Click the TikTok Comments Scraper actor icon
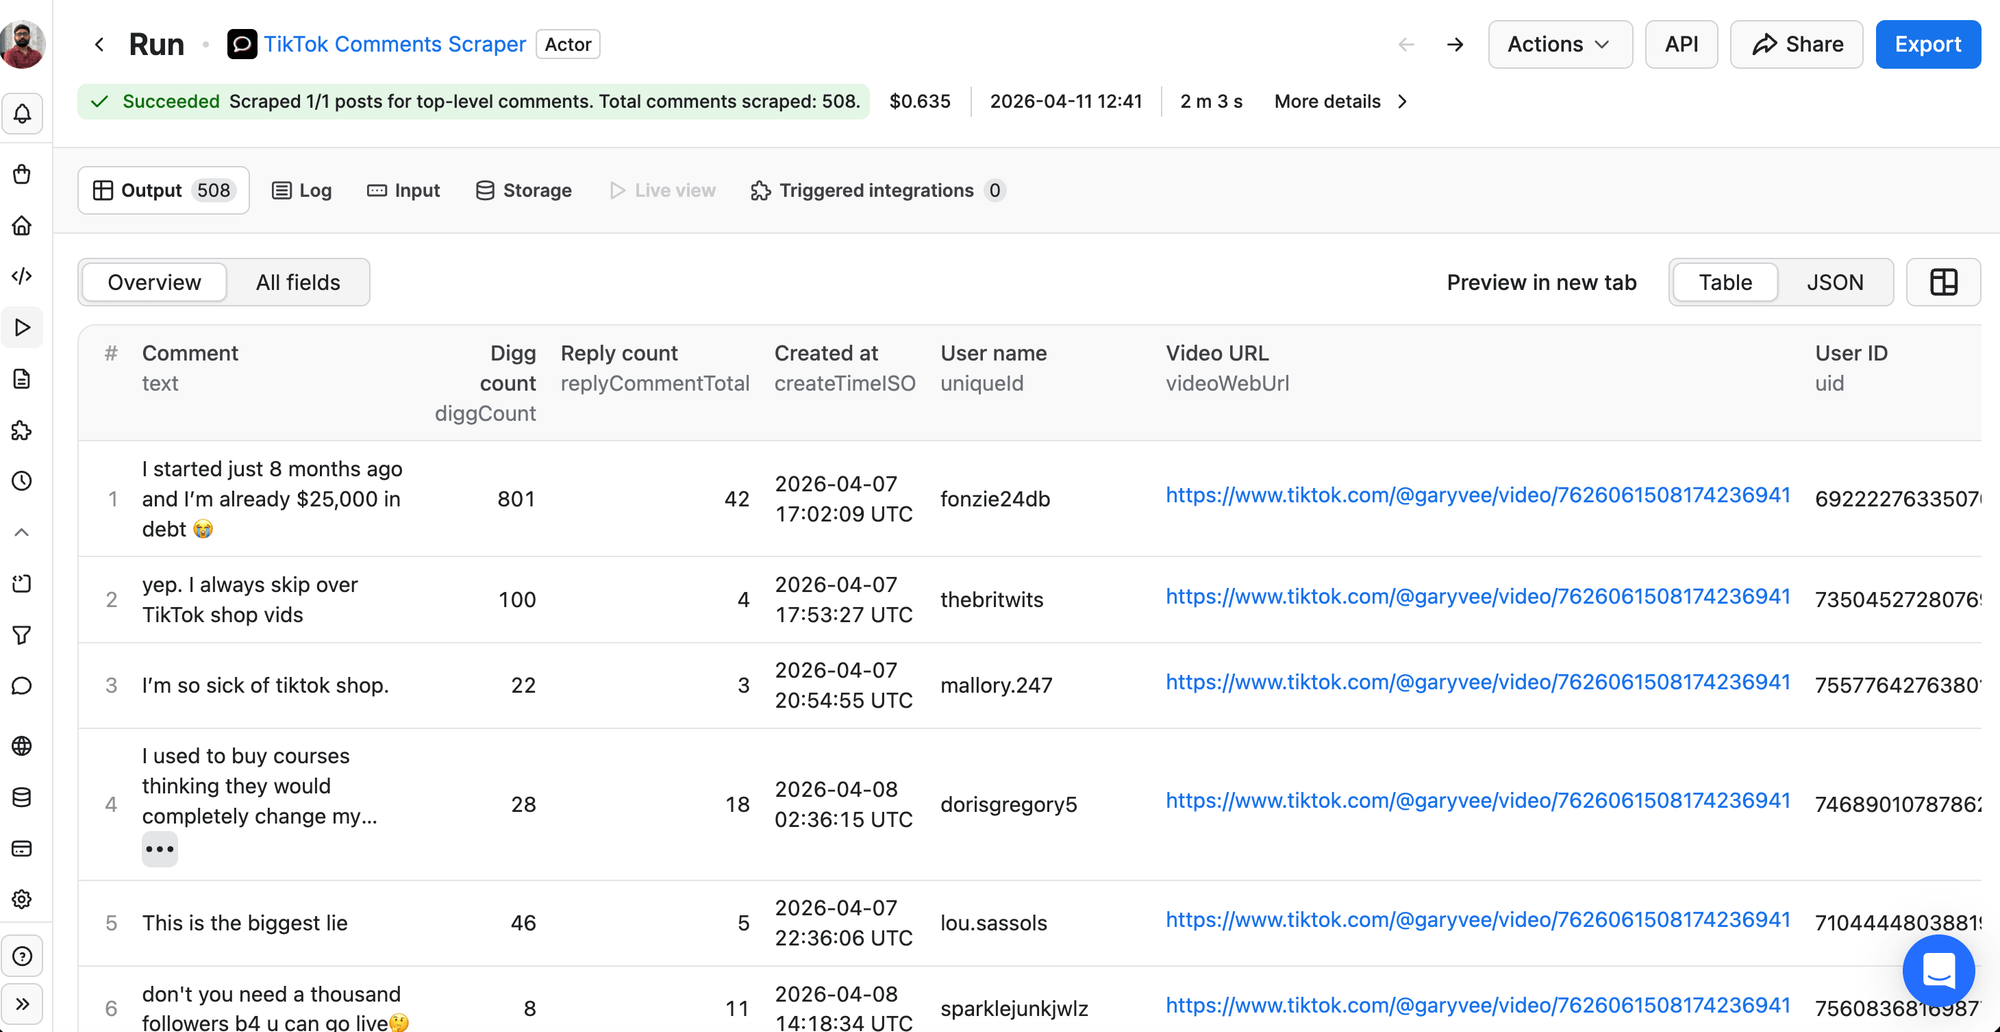The image size is (2000, 1032). [x=242, y=44]
